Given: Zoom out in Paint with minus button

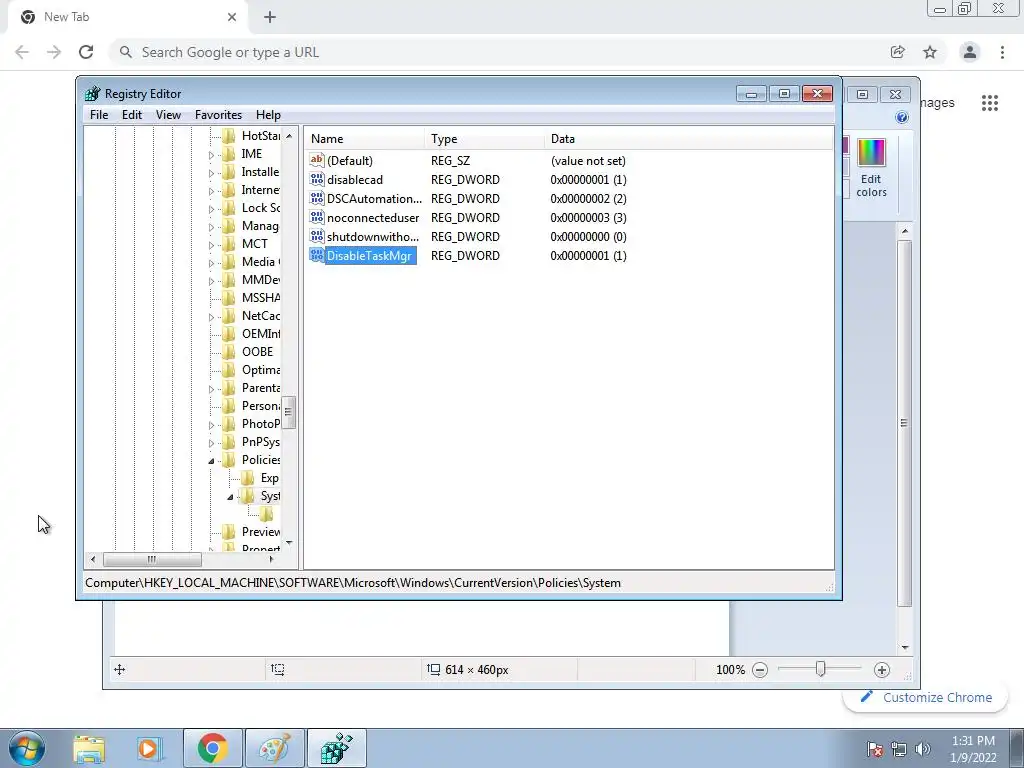Looking at the screenshot, I should 760,670.
